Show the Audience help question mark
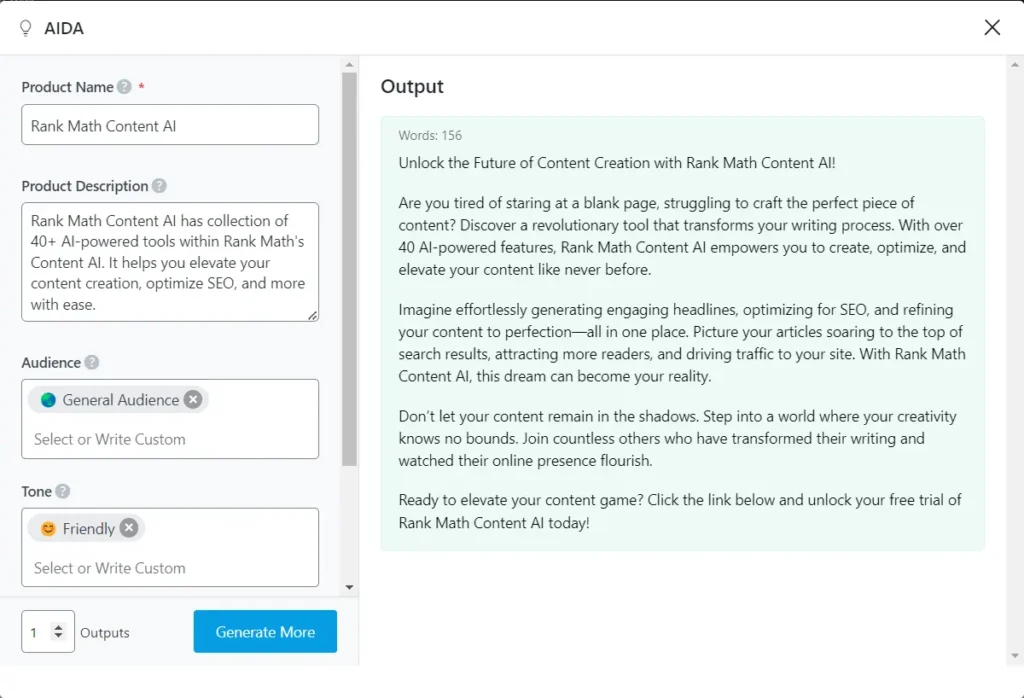1024x698 pixels. tap(91, 362)
